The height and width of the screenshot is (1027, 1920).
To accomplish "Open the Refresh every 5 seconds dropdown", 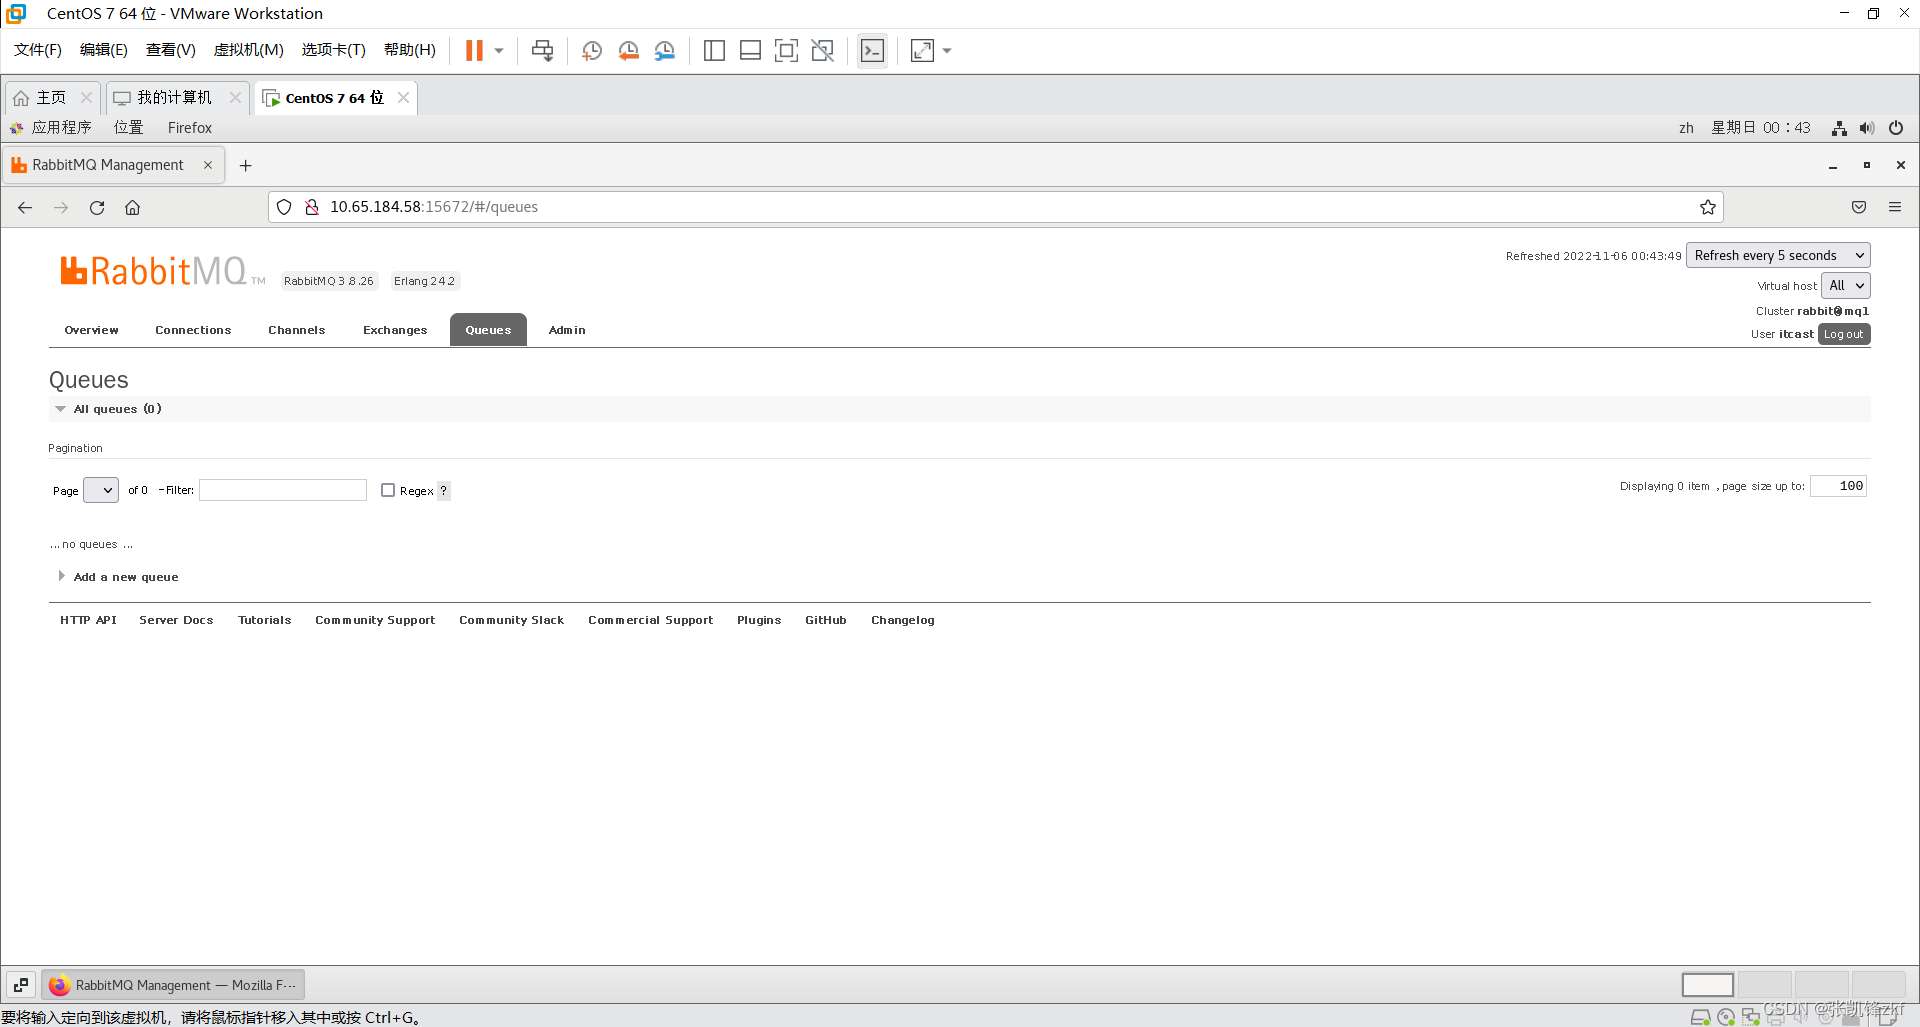I will tap(1778, 255).
